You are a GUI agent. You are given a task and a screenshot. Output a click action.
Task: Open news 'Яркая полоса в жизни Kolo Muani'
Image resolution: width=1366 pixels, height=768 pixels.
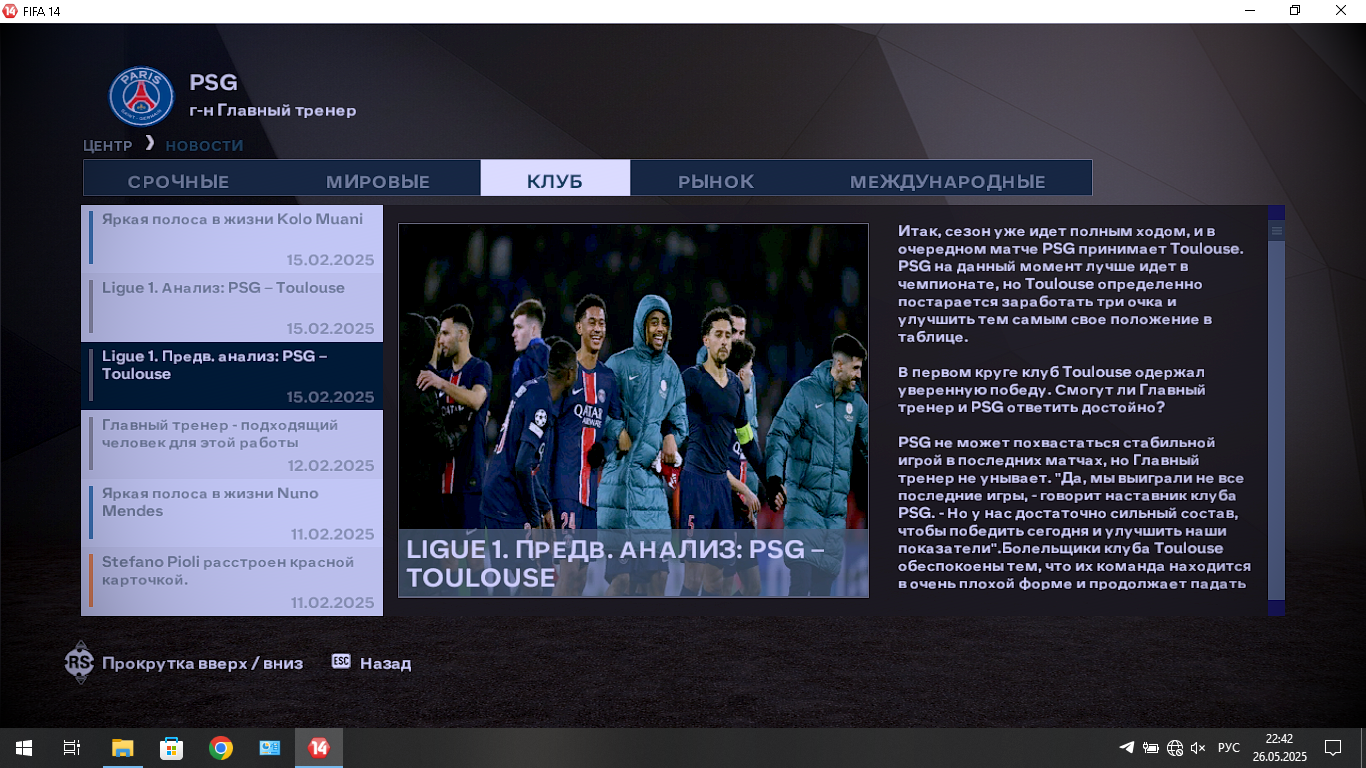click(232, 240)
